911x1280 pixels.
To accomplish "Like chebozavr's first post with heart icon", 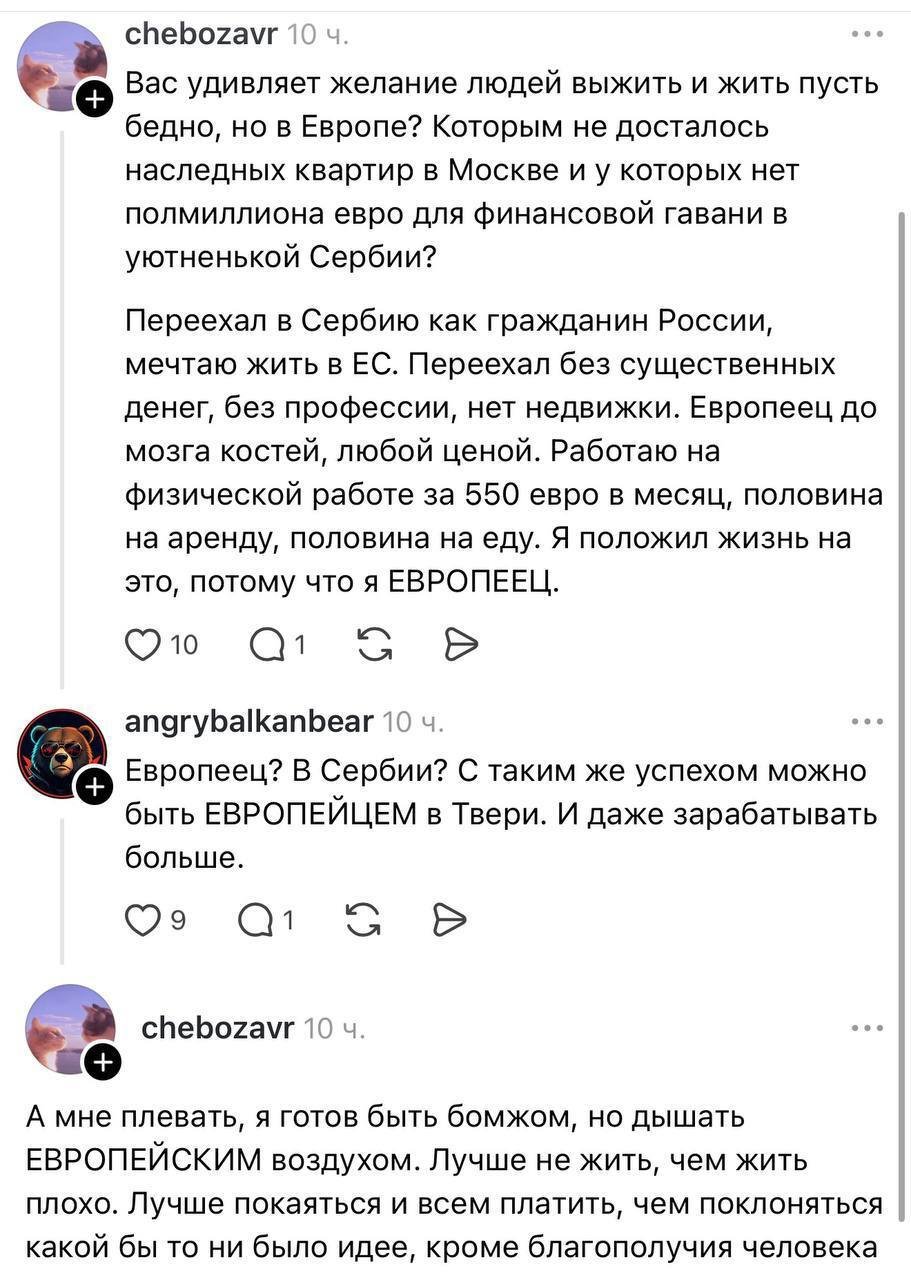I will pyautogui.click(x=144, y=646).
